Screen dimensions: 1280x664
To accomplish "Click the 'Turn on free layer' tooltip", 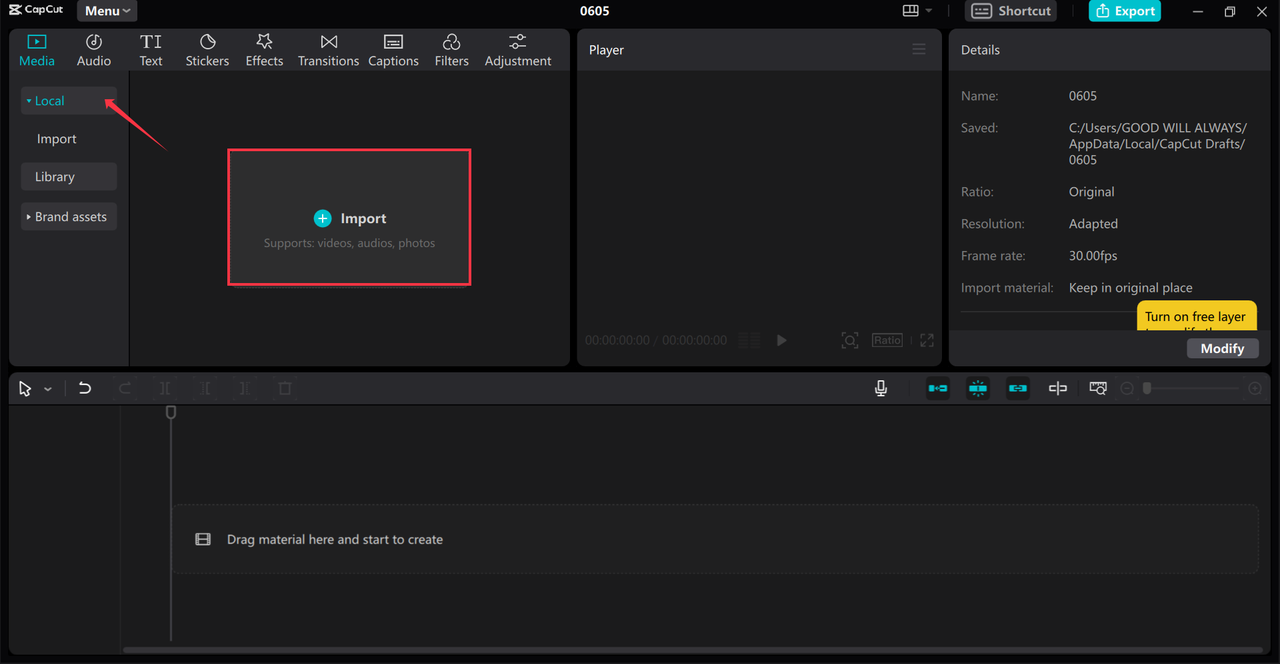I will [x=1196, y=317].
